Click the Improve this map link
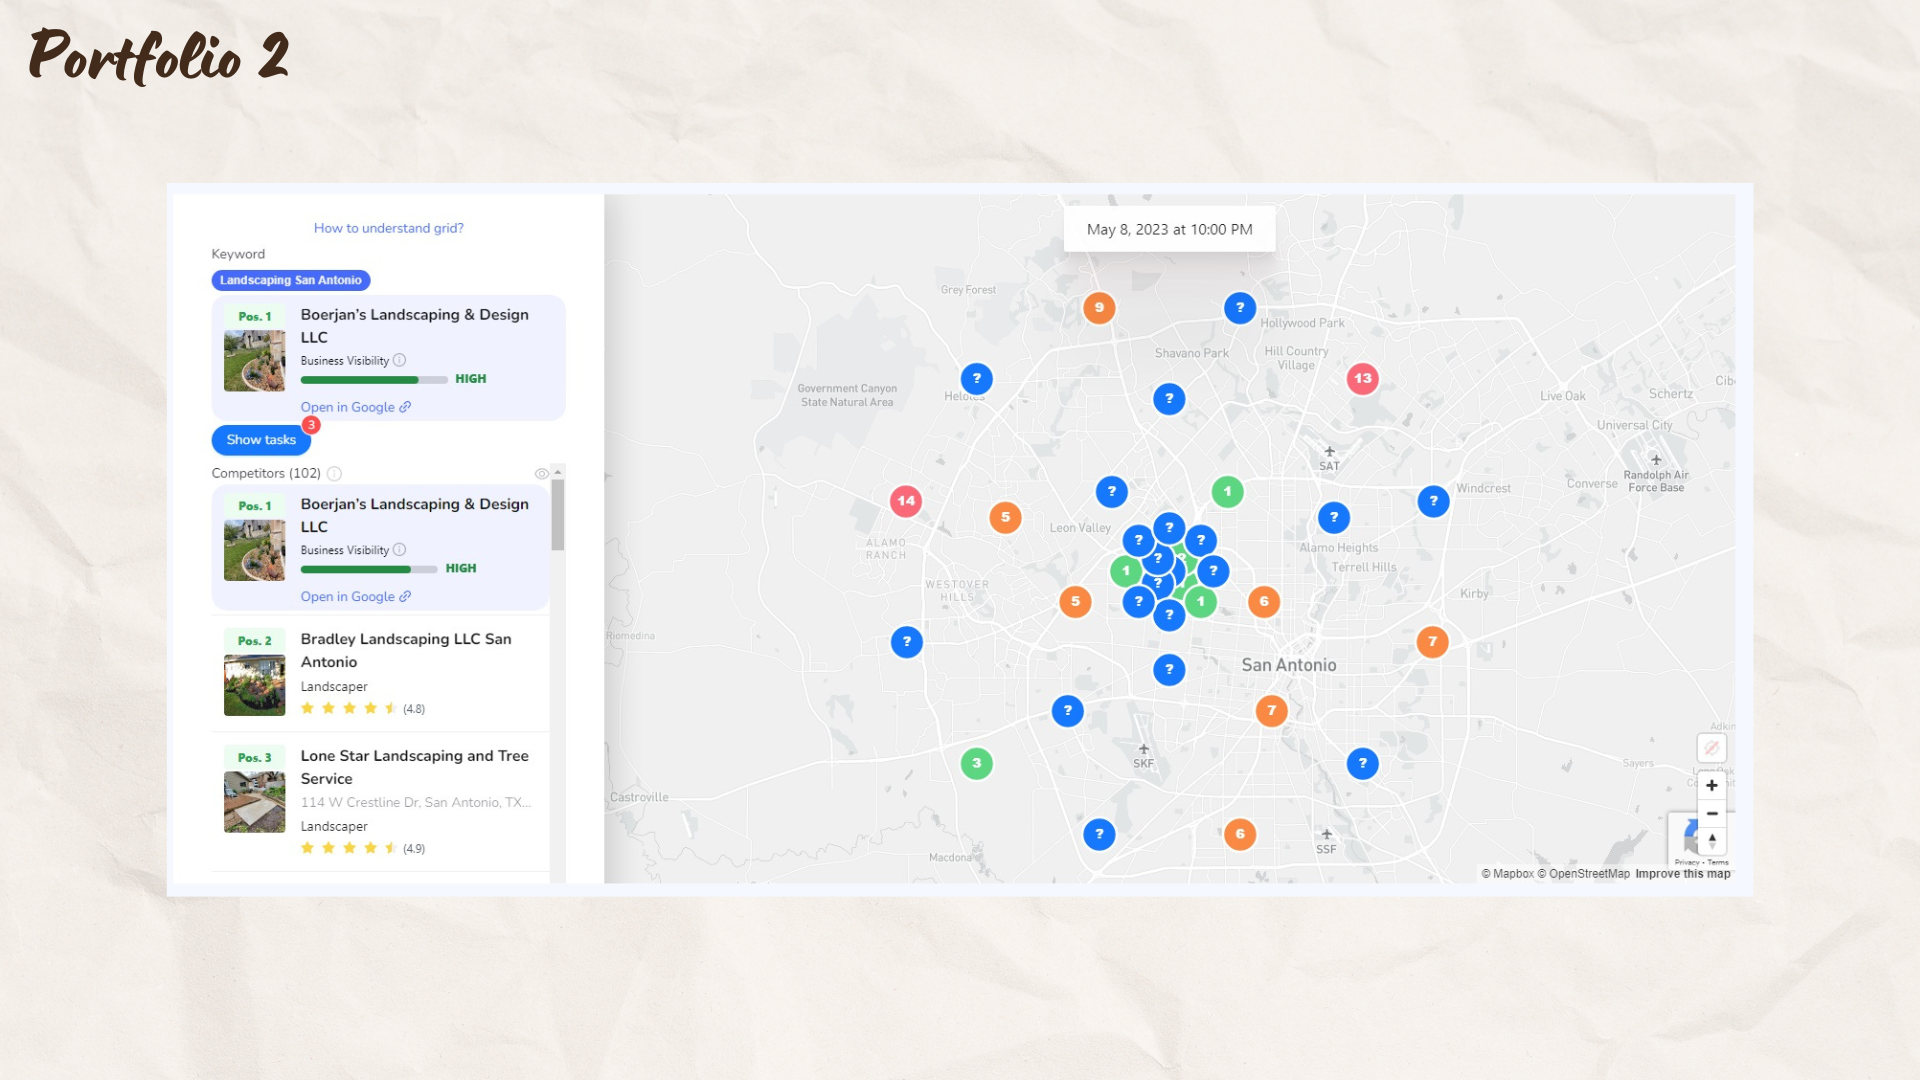The image size is (1920, 1080). click(x=1682, y=874)
